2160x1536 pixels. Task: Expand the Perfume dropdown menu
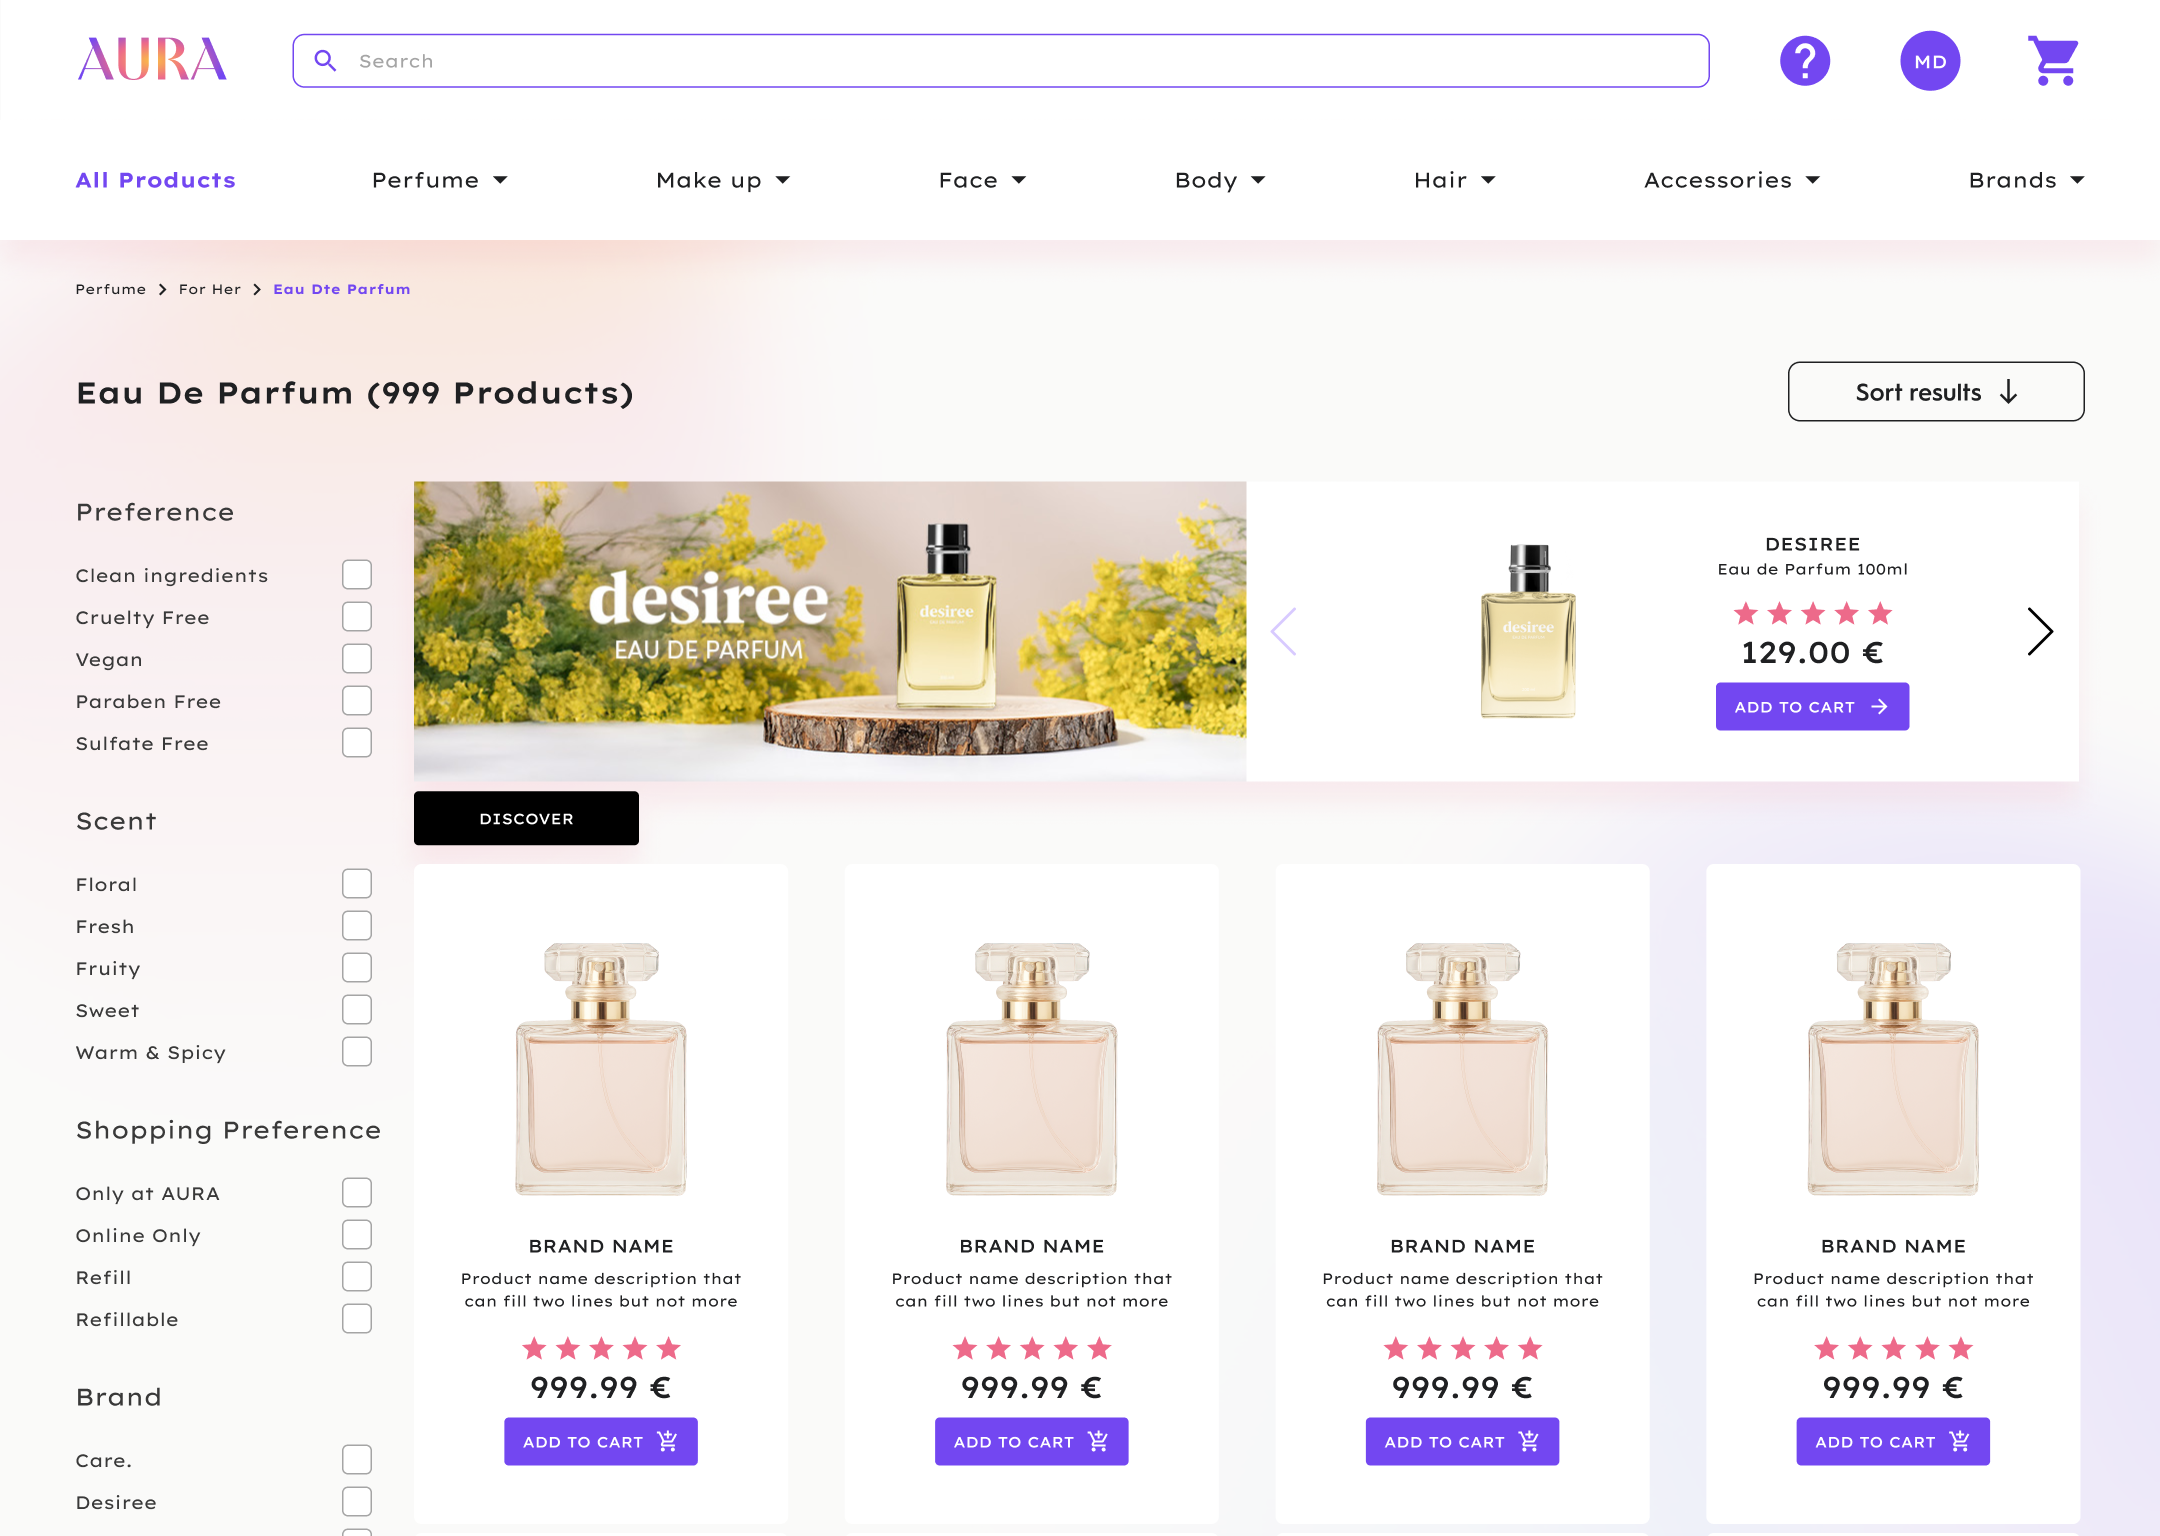pyautogui.click(x=439, y=180)
